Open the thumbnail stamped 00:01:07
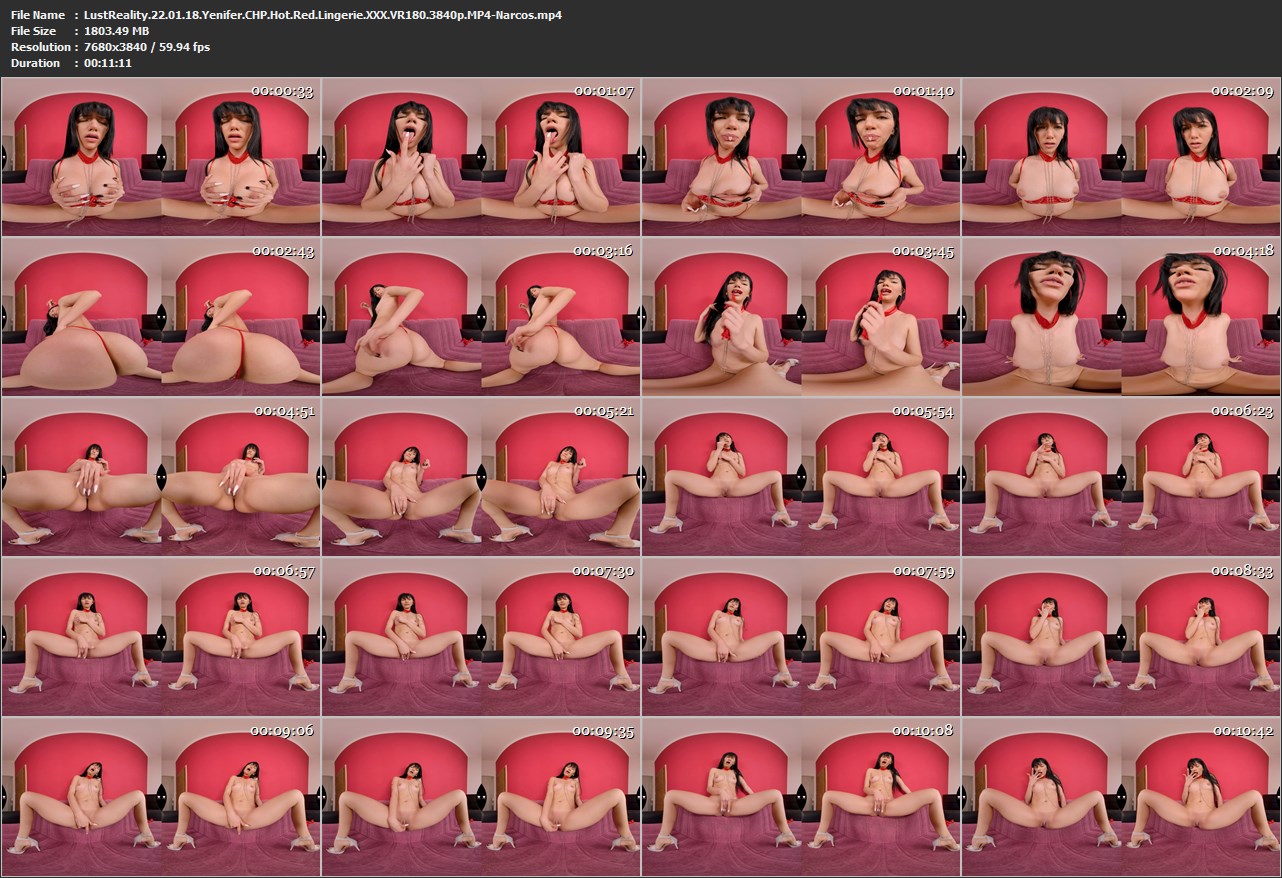The image size is (1282, 878). (x=481, y=157)
